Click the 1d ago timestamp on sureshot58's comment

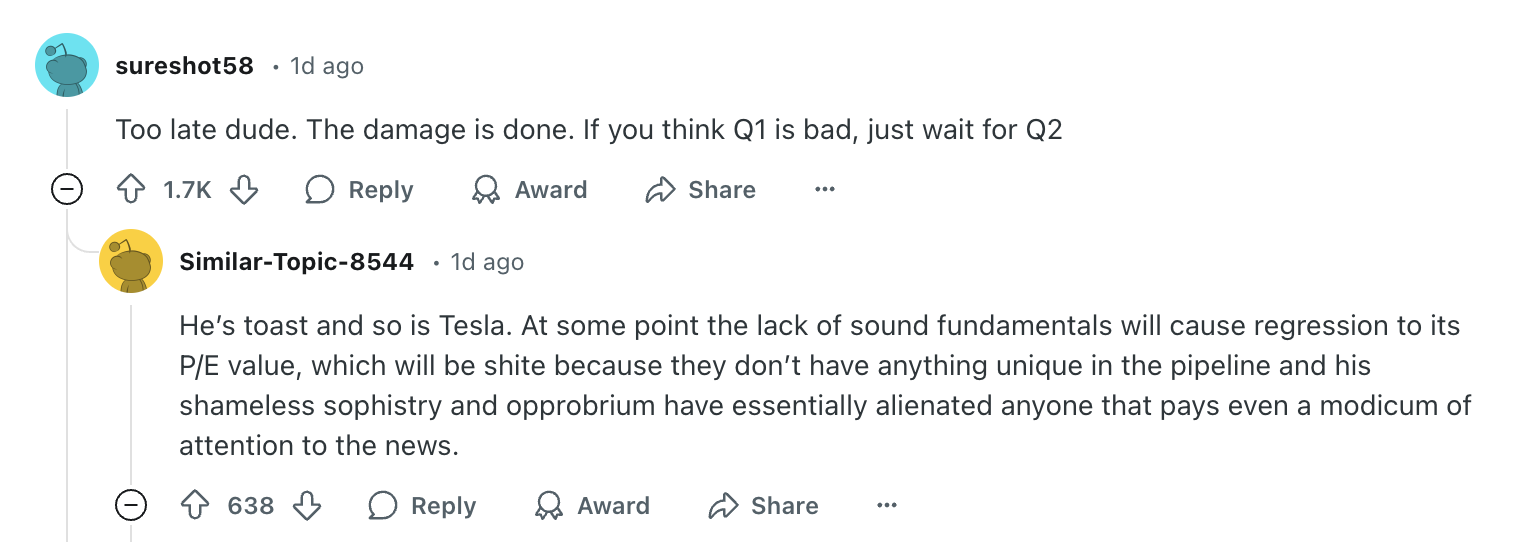[x=326, y=66]
